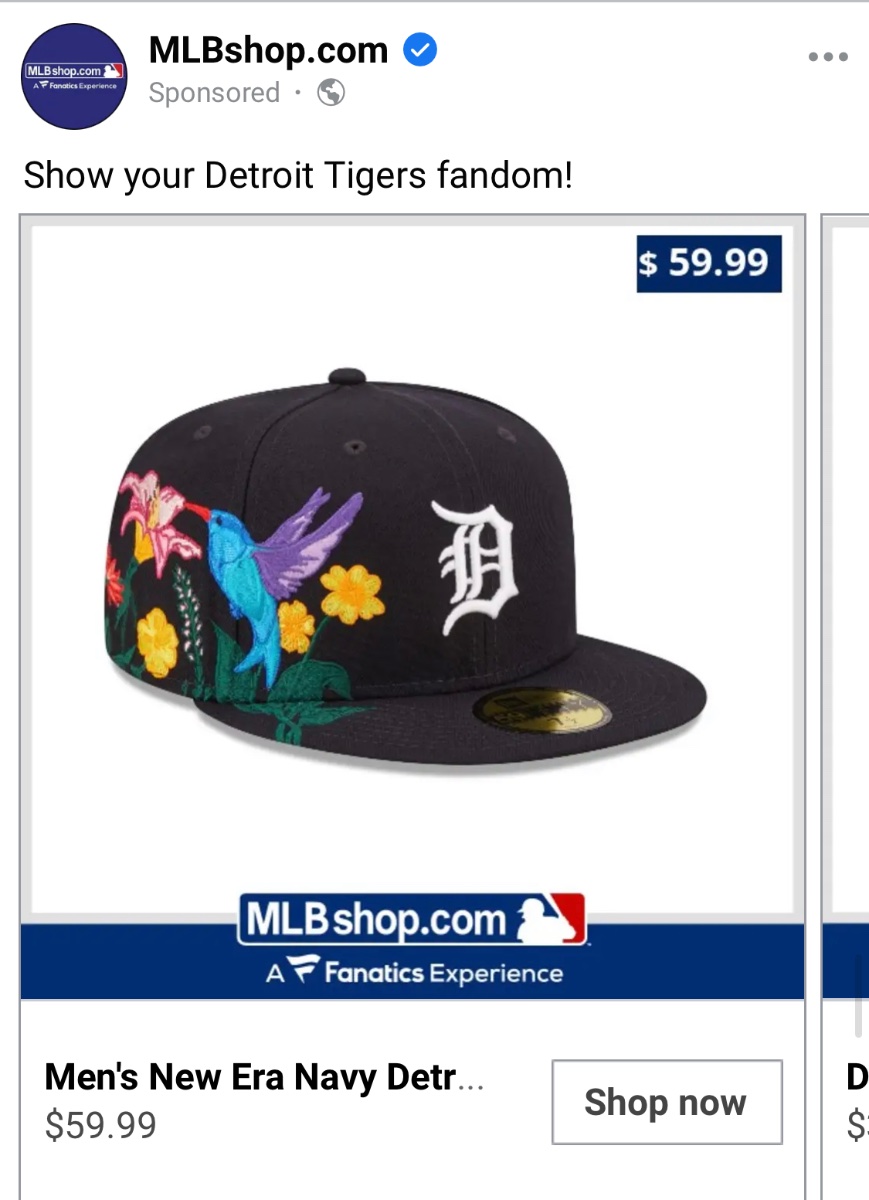Select the next carousel card at right edge
This screenshot has height=1200, width=869.
[846, 700]
